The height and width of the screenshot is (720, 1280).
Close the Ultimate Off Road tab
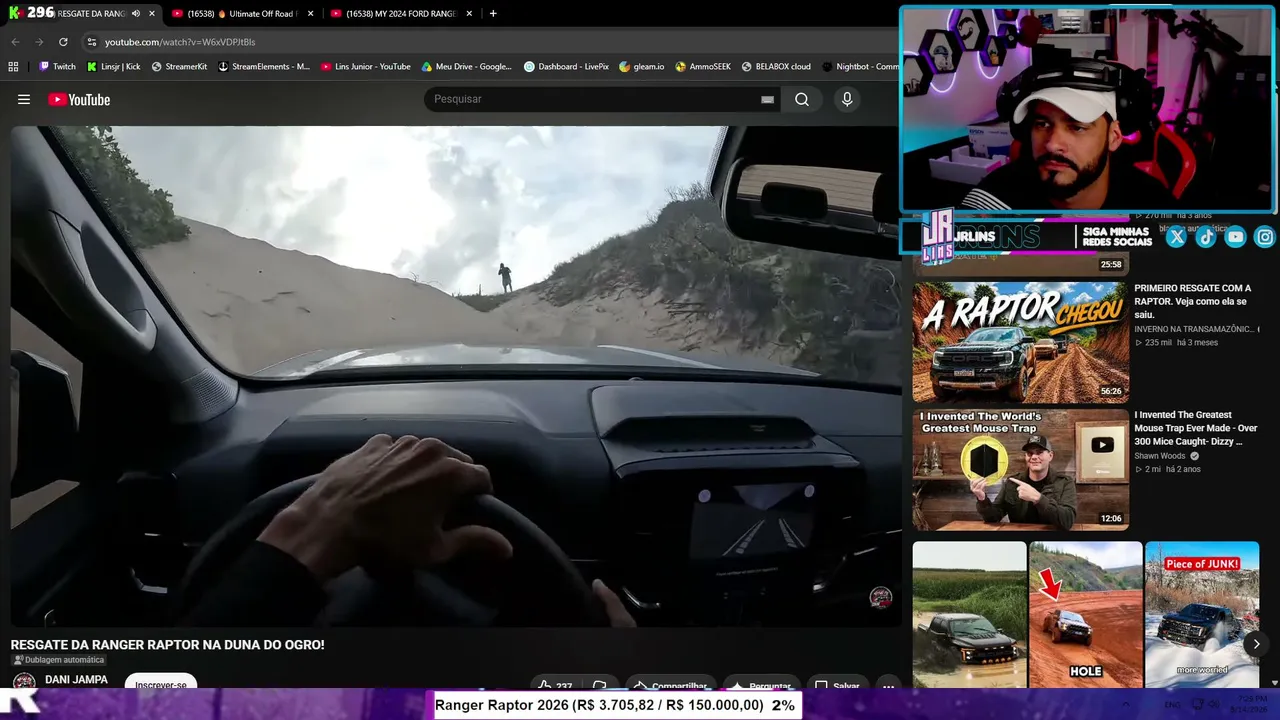(311, 14)
